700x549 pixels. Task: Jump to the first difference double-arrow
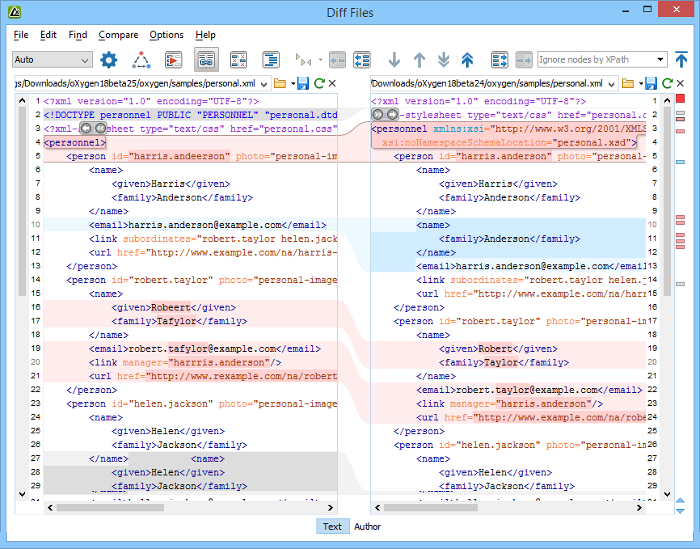click(467, 60)
